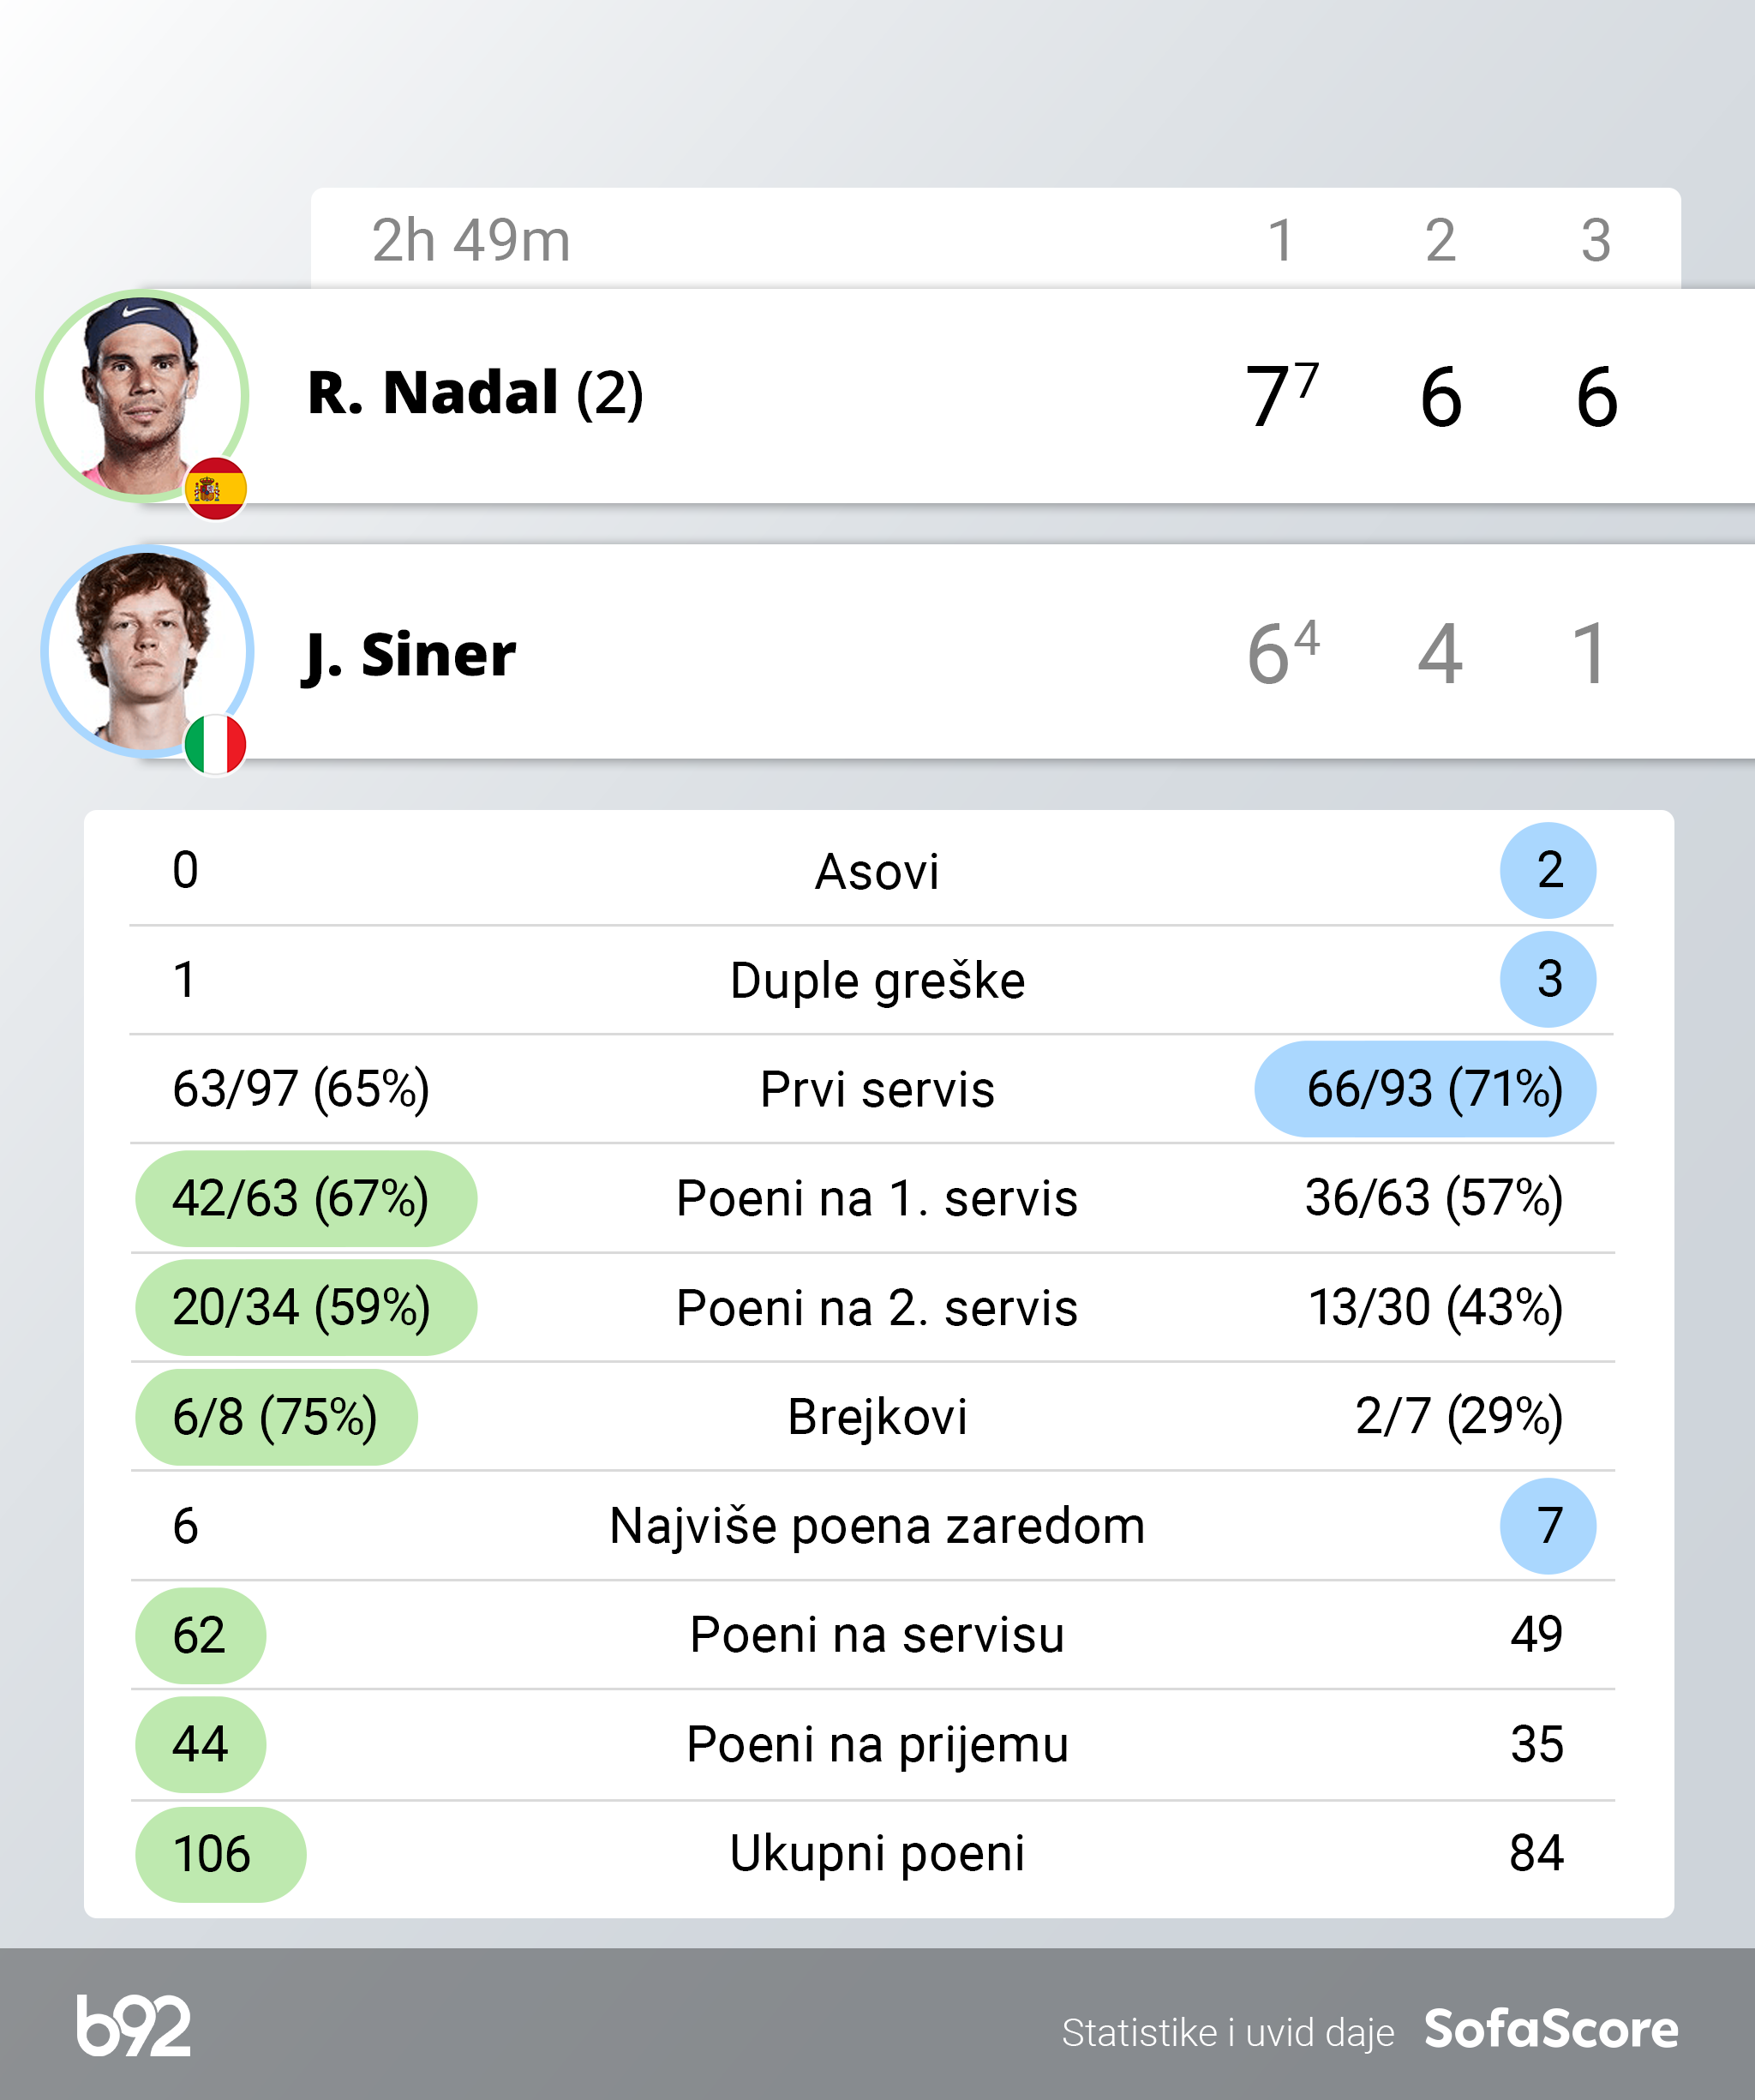Click the set 1 column header

(1280, 241)
